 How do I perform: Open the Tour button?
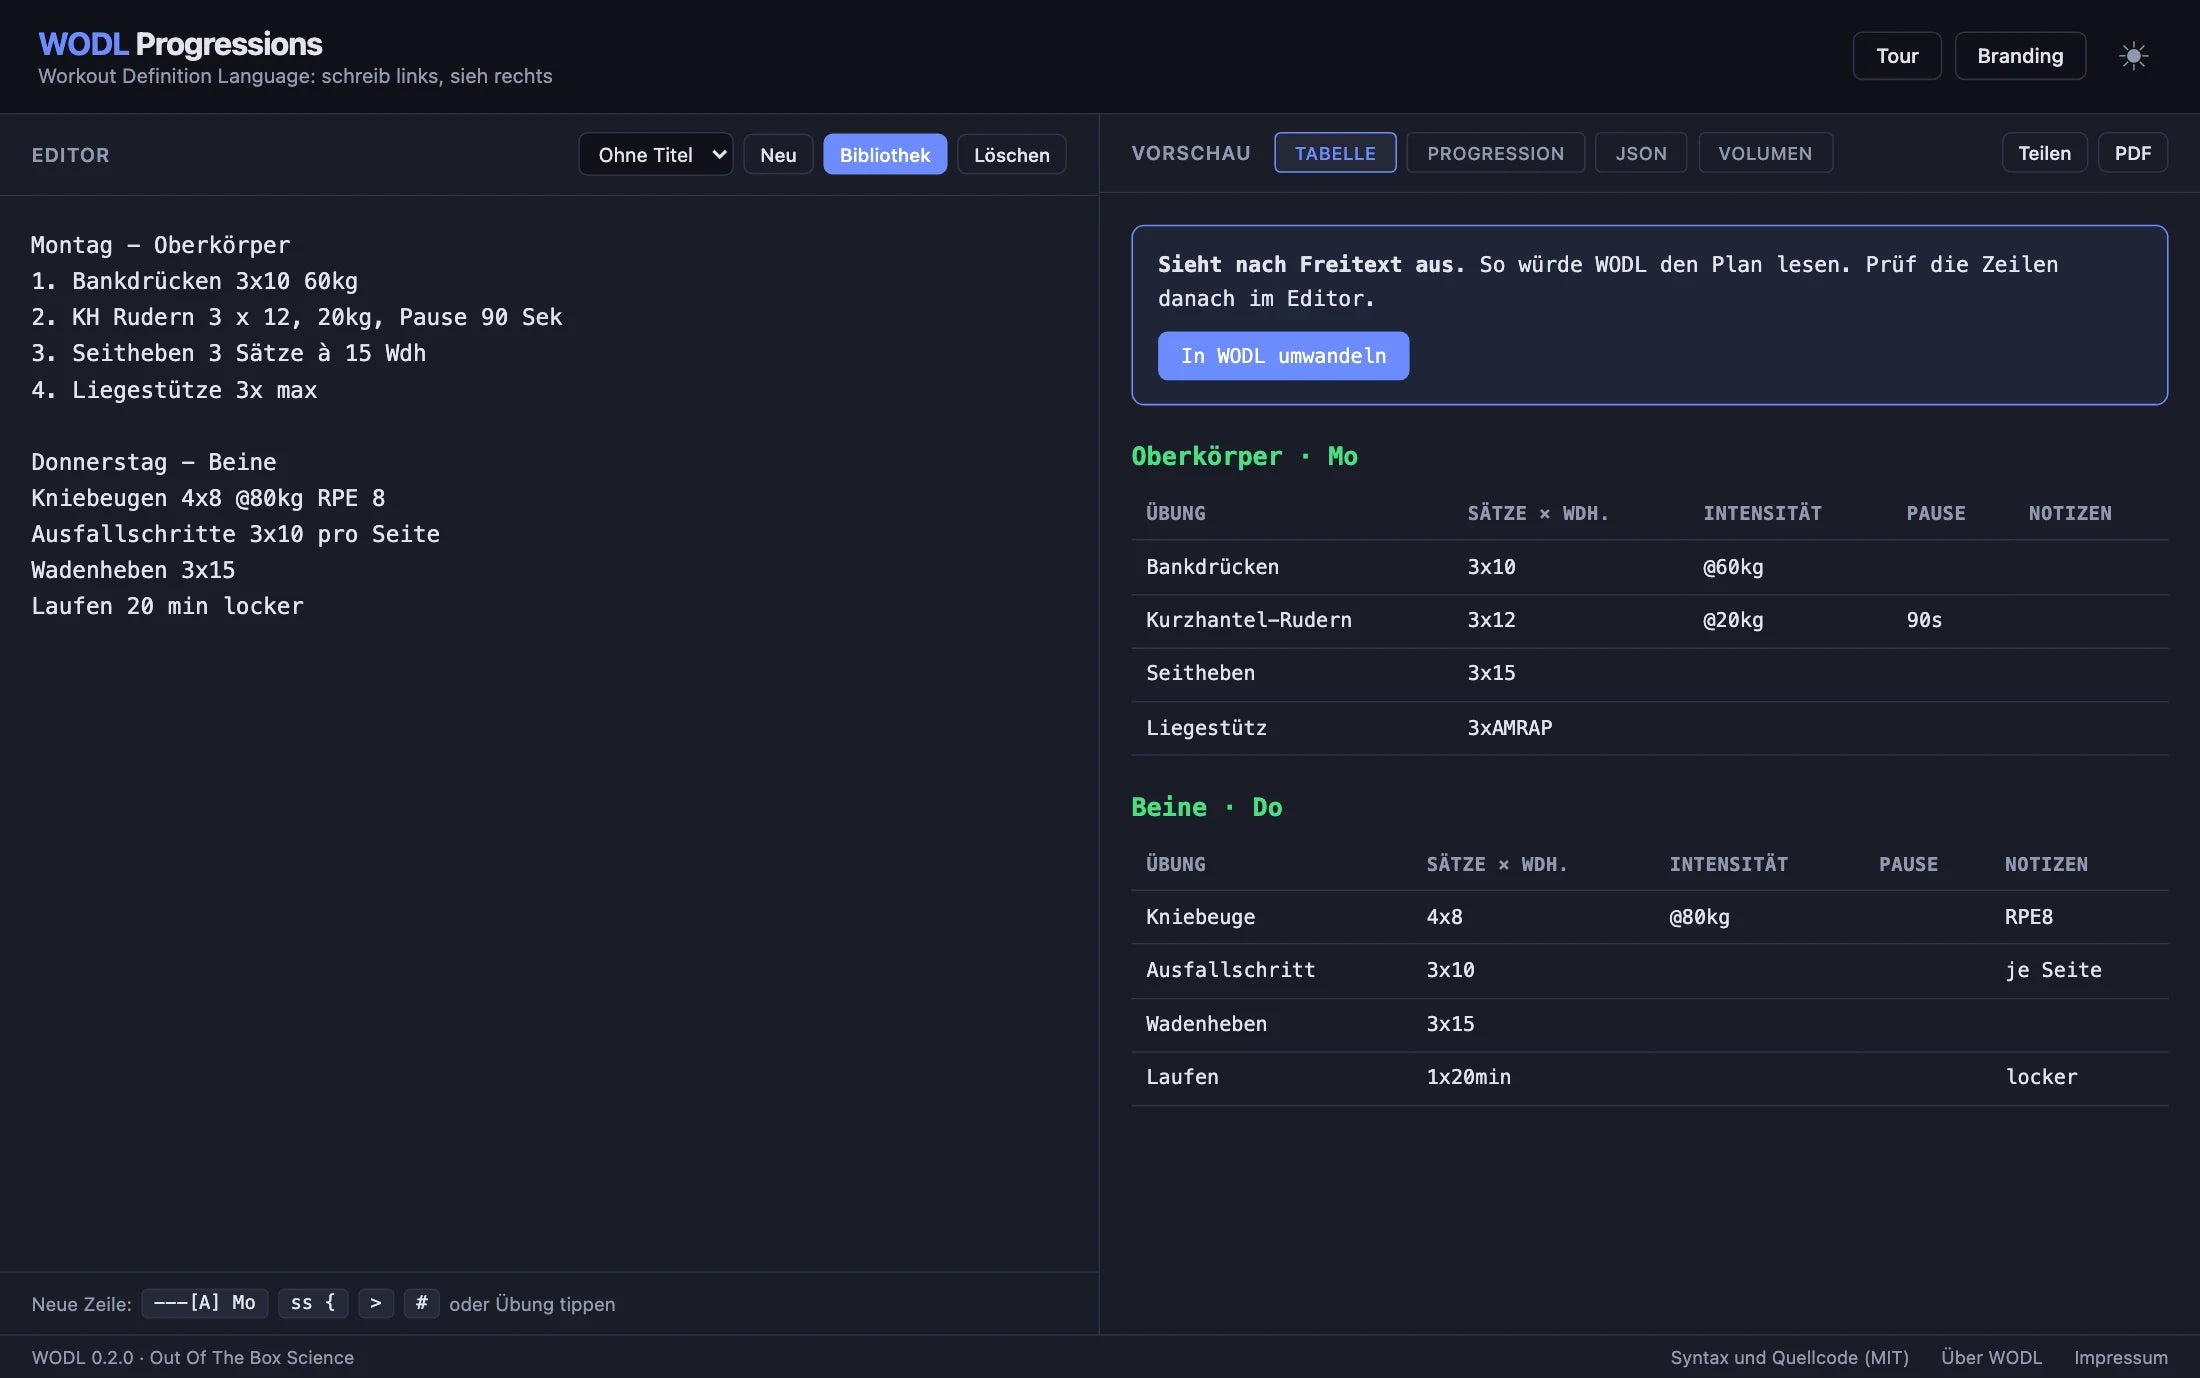coord(1896,56)
